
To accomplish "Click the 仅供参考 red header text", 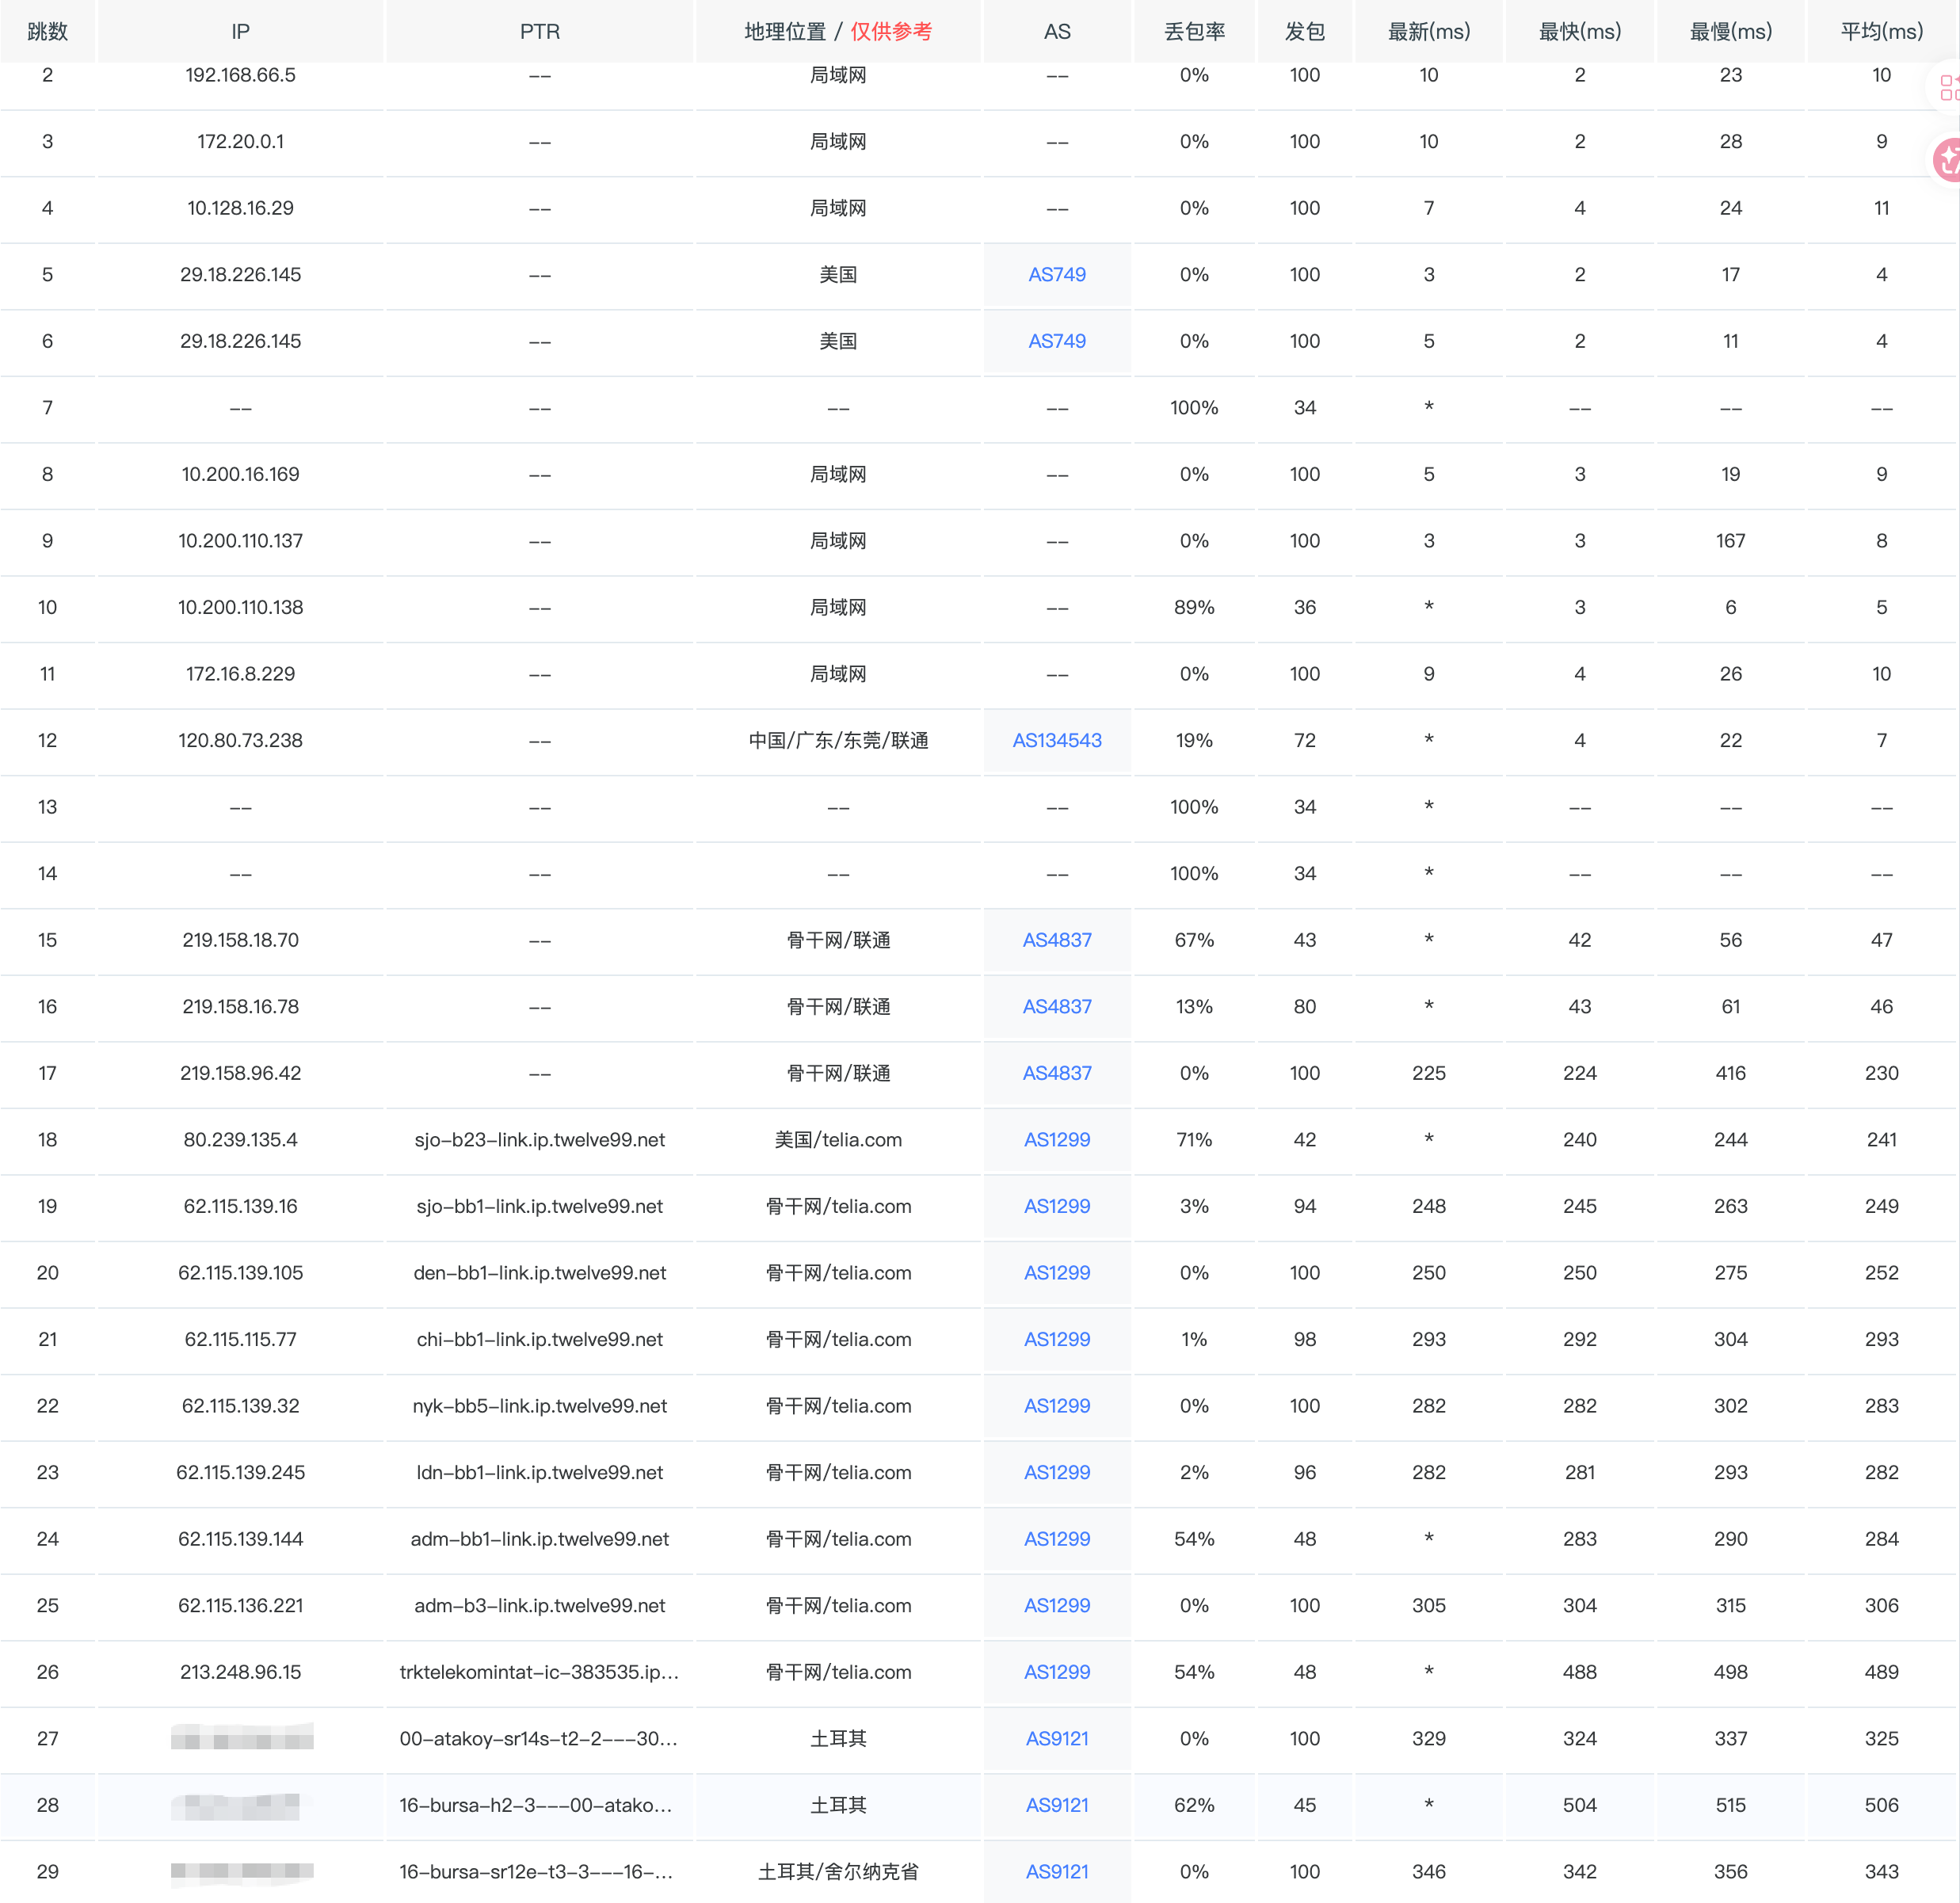I will [x=890, y=32].
